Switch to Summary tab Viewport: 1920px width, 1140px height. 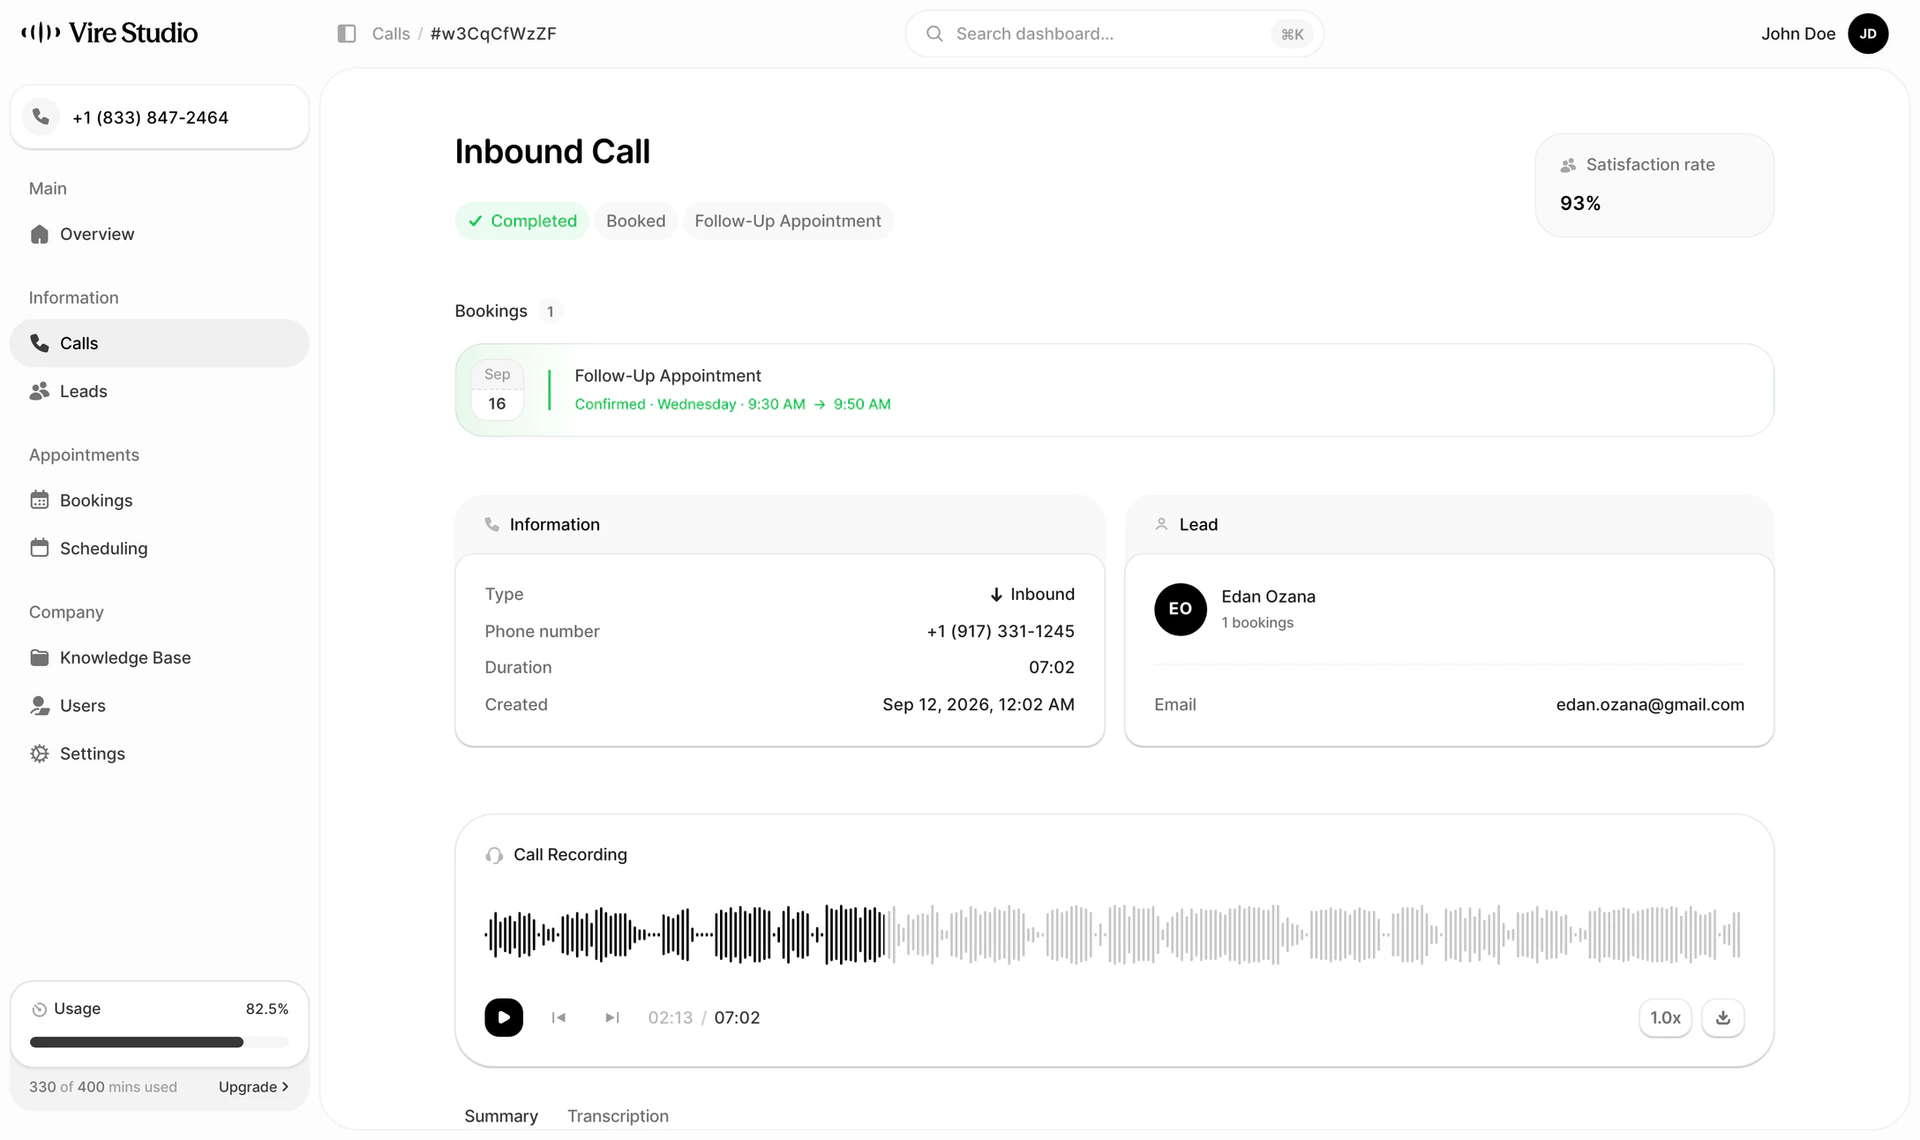[501, 1116]
